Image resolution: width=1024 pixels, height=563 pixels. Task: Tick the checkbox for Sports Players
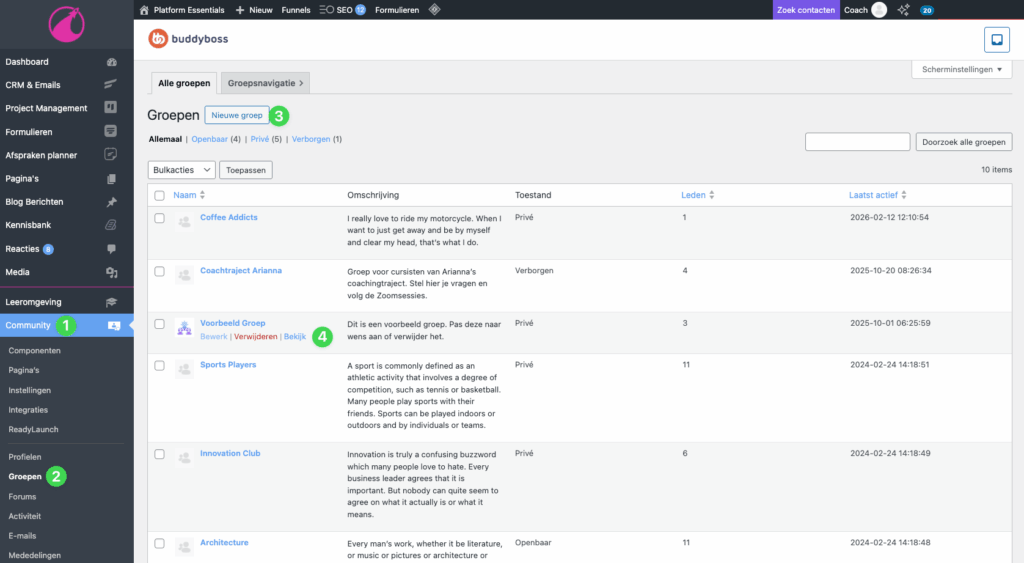(160, 366)
